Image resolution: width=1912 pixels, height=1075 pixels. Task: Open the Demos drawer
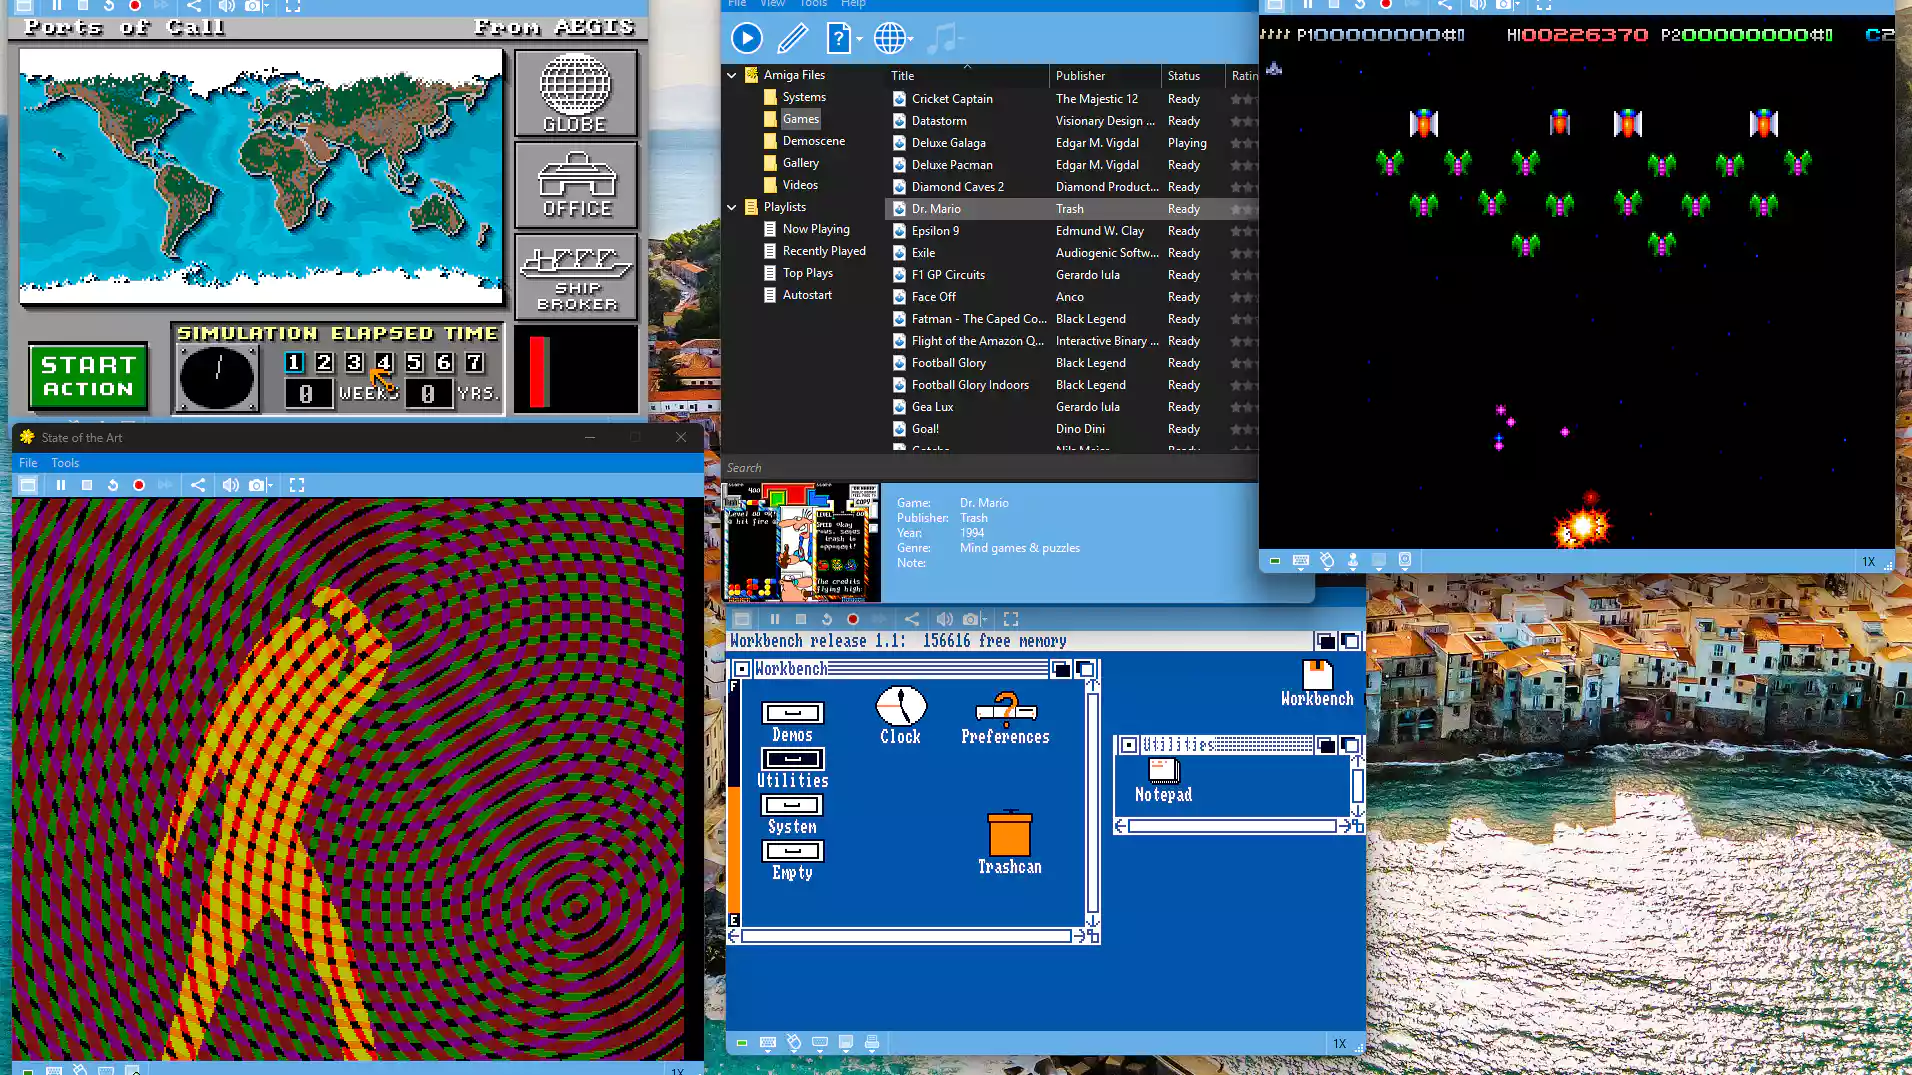click(792, 722)
